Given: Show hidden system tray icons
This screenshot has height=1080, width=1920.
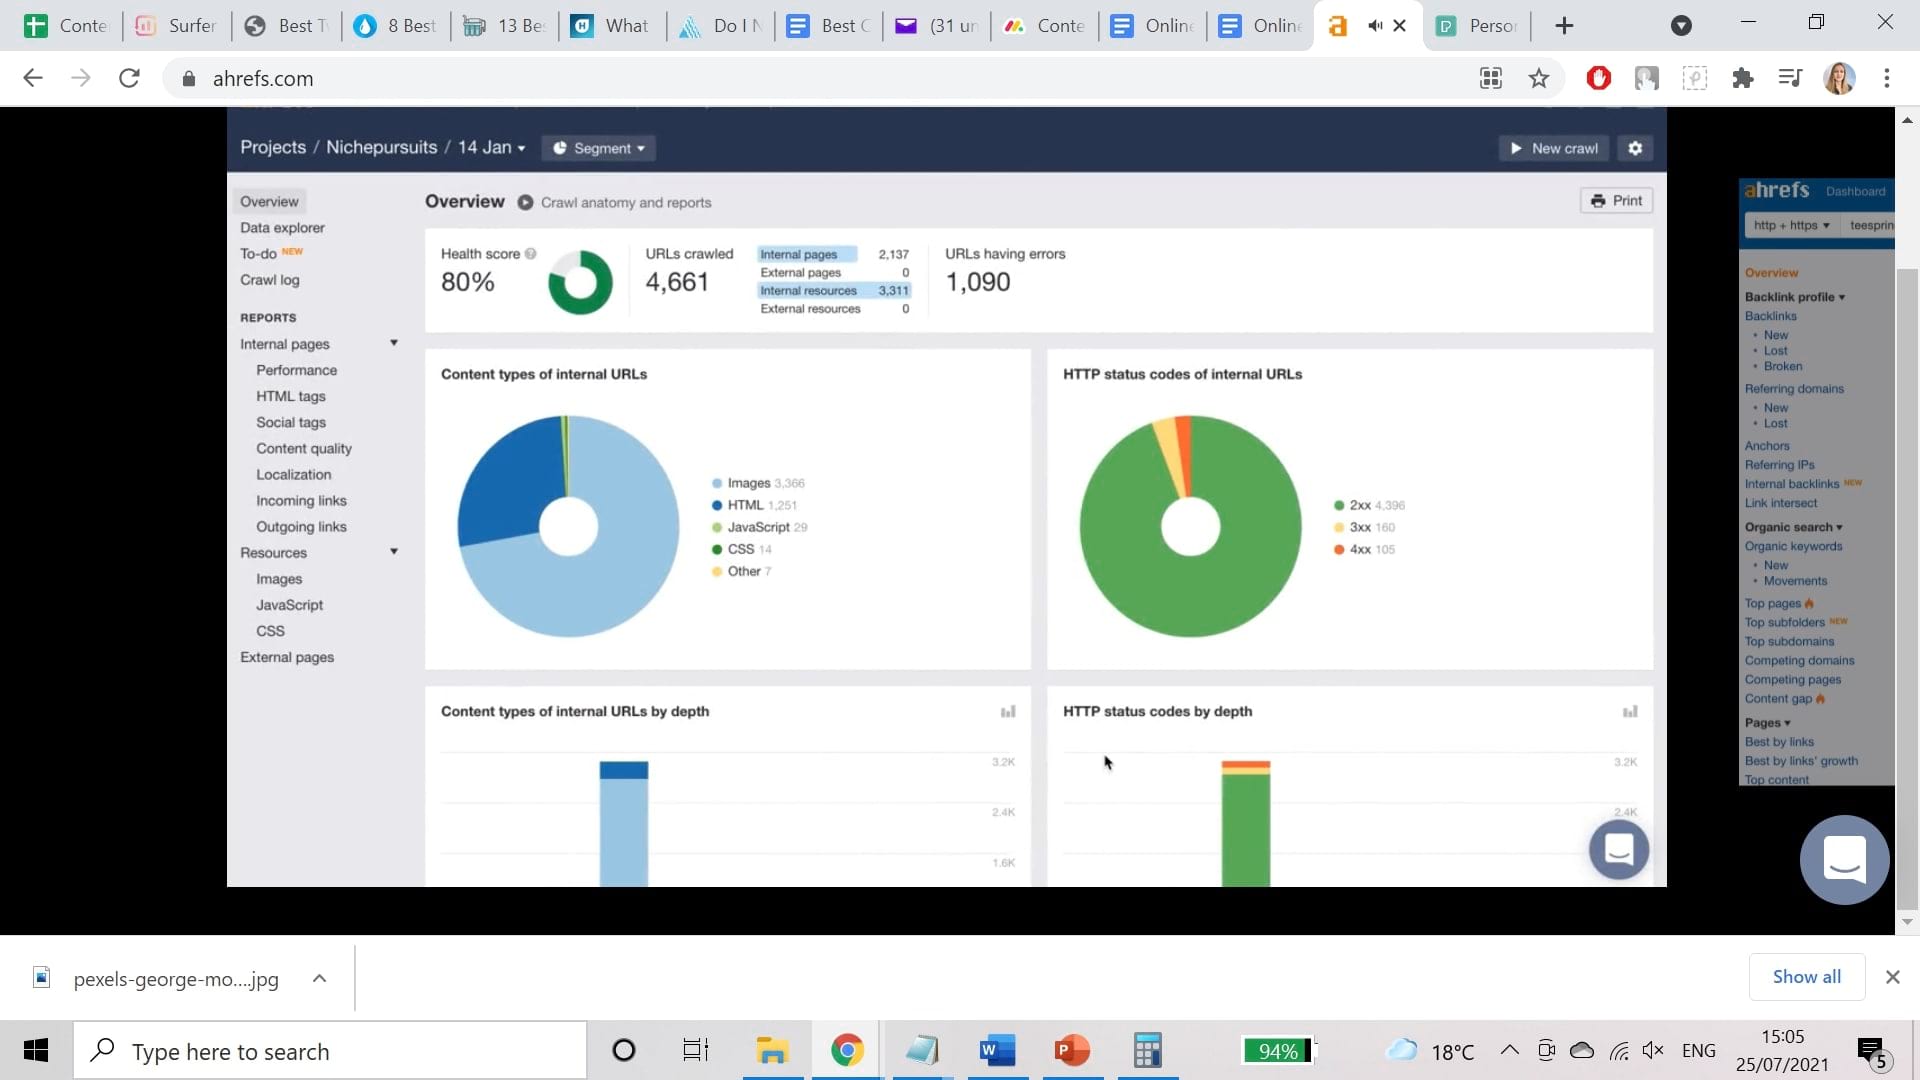Looking at the screenshot, I should (x=1510, y=1051).
